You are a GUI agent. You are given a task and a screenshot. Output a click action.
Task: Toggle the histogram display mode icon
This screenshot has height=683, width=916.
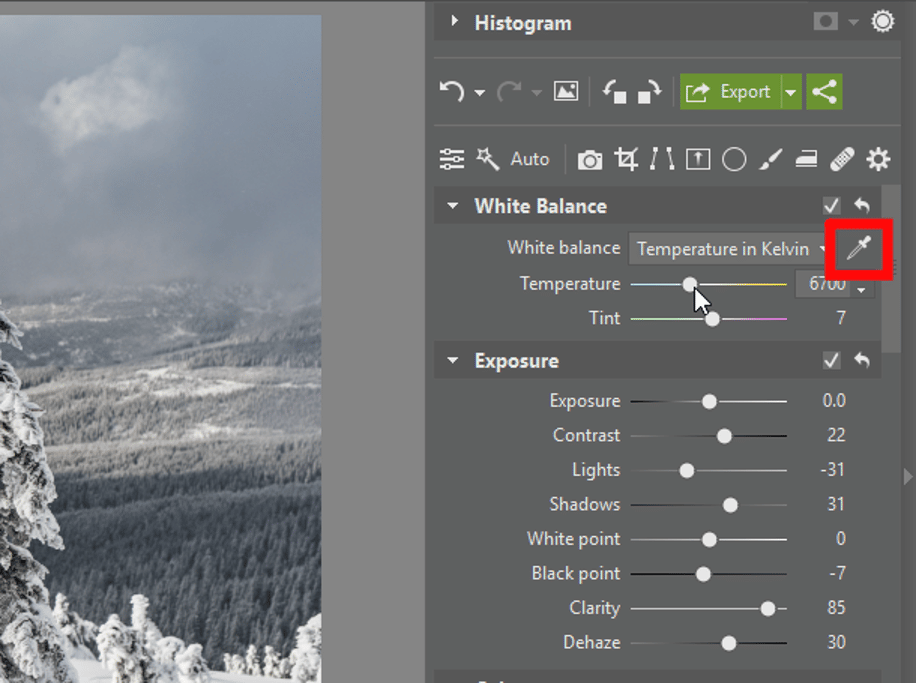click(x=825, y=22)
